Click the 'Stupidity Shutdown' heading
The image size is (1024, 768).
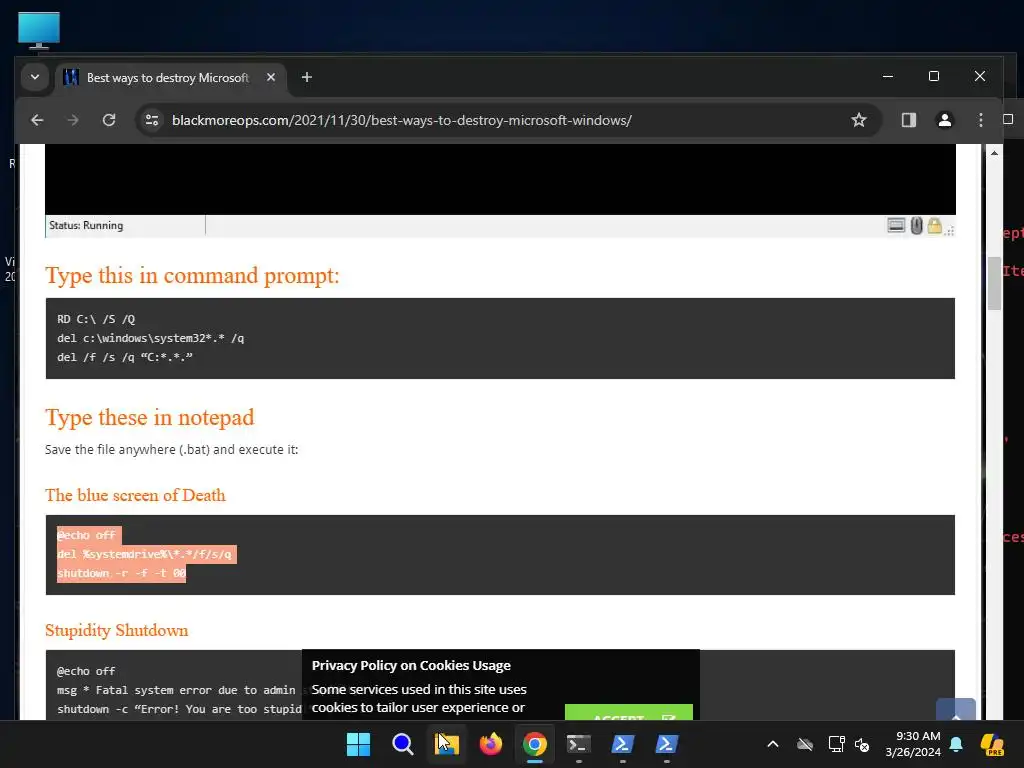(116, 630)
